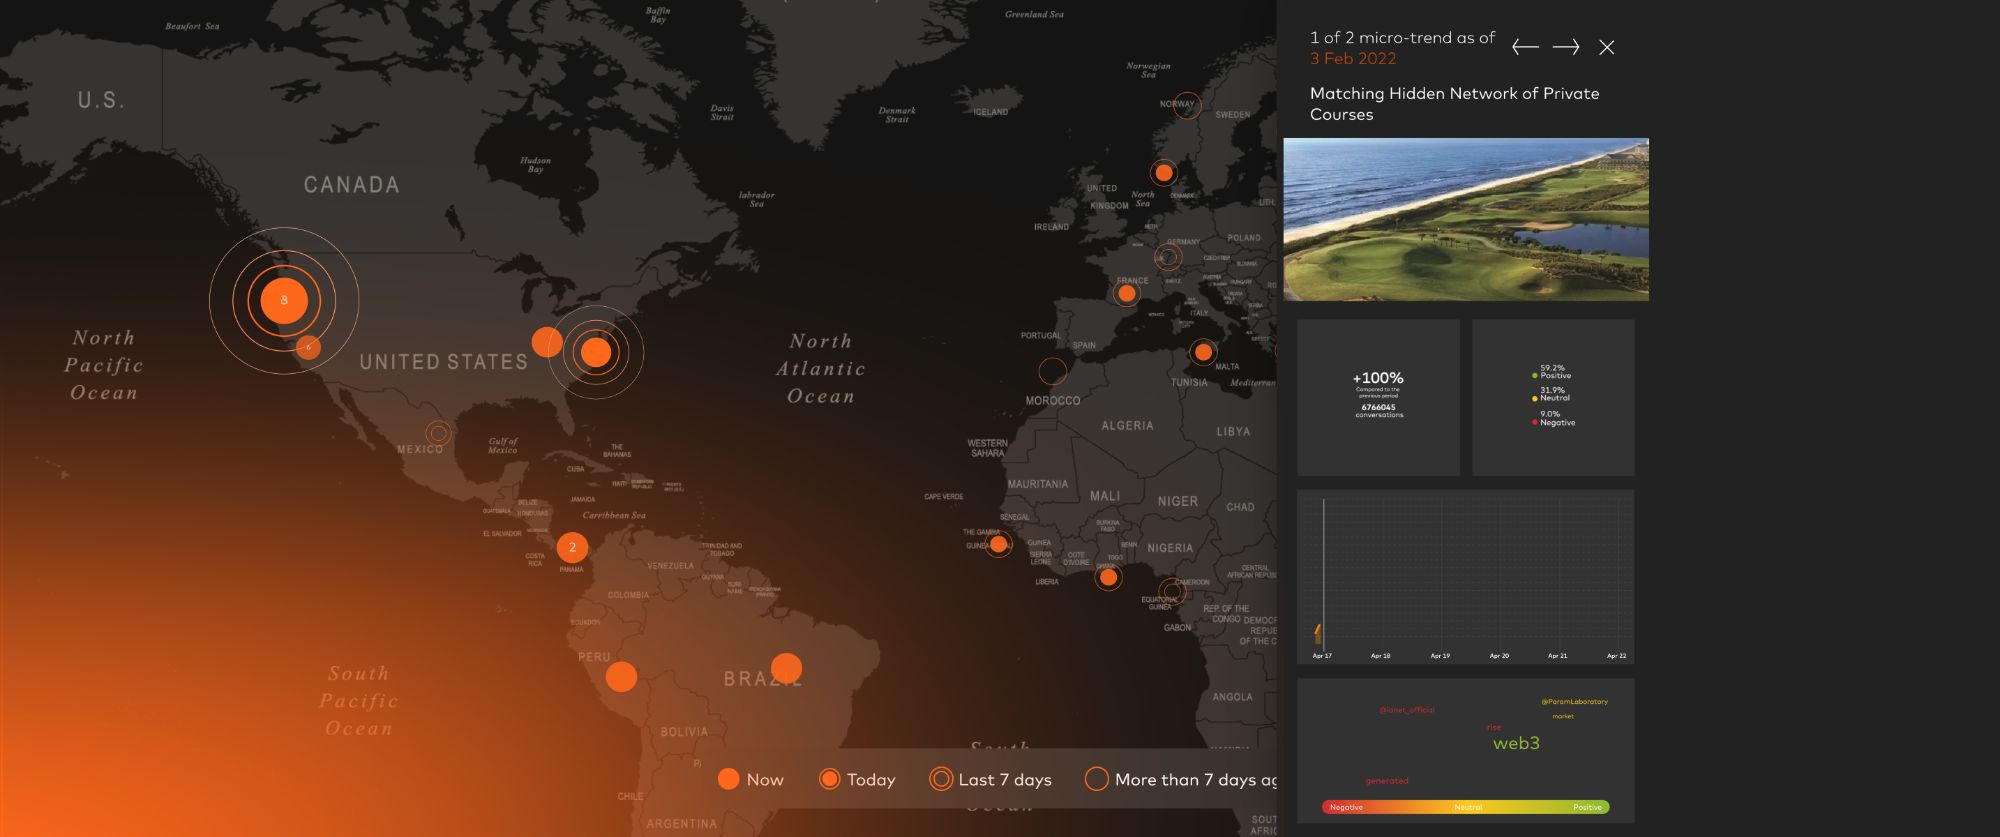This screenshot has width=2000, height=837.
Task: Click the Negative-to-Positive sentiment gradient bar
Action: click(1465, 807)
